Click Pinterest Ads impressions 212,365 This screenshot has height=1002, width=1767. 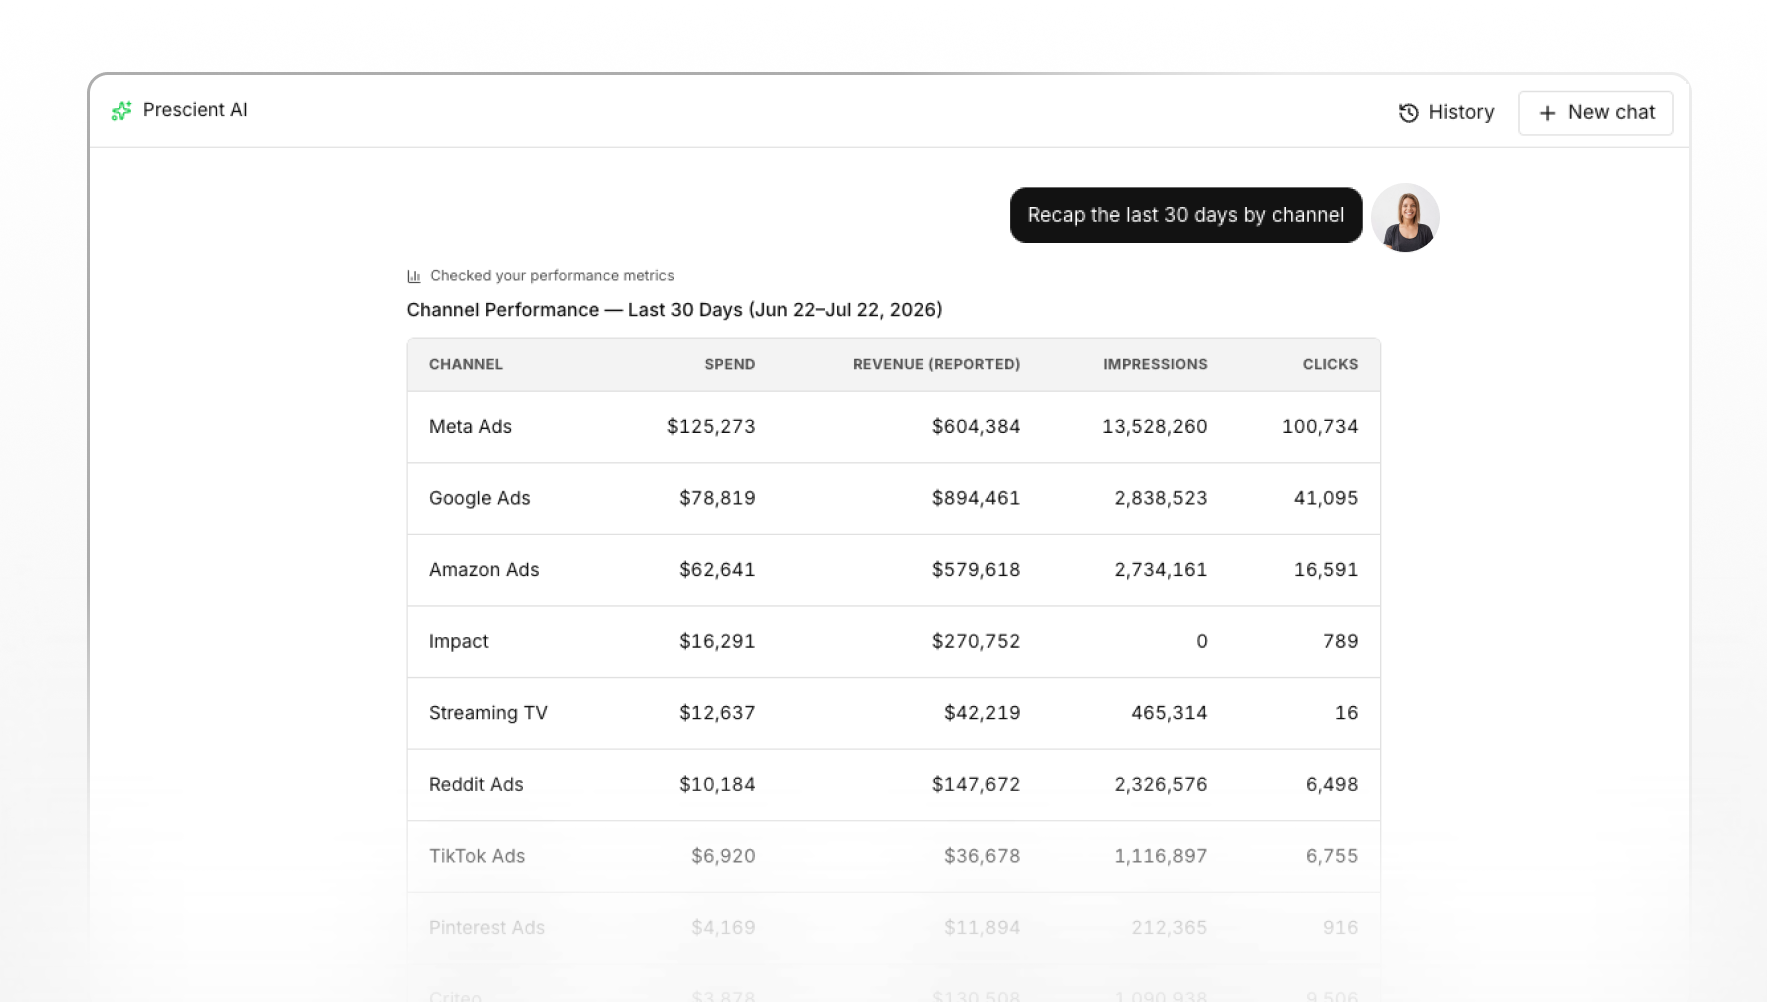(x=1169, y=928)
